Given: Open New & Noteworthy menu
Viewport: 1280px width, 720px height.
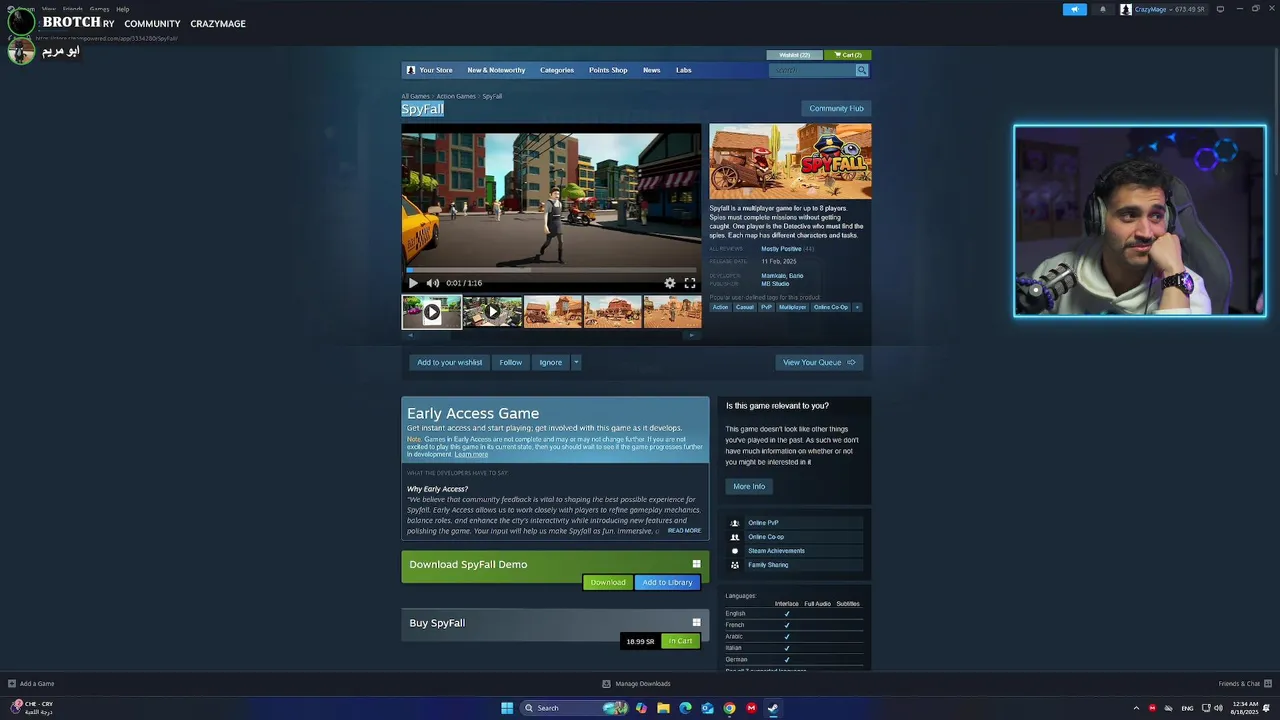Looking at the screenshot, I should [x=496, y=70].
